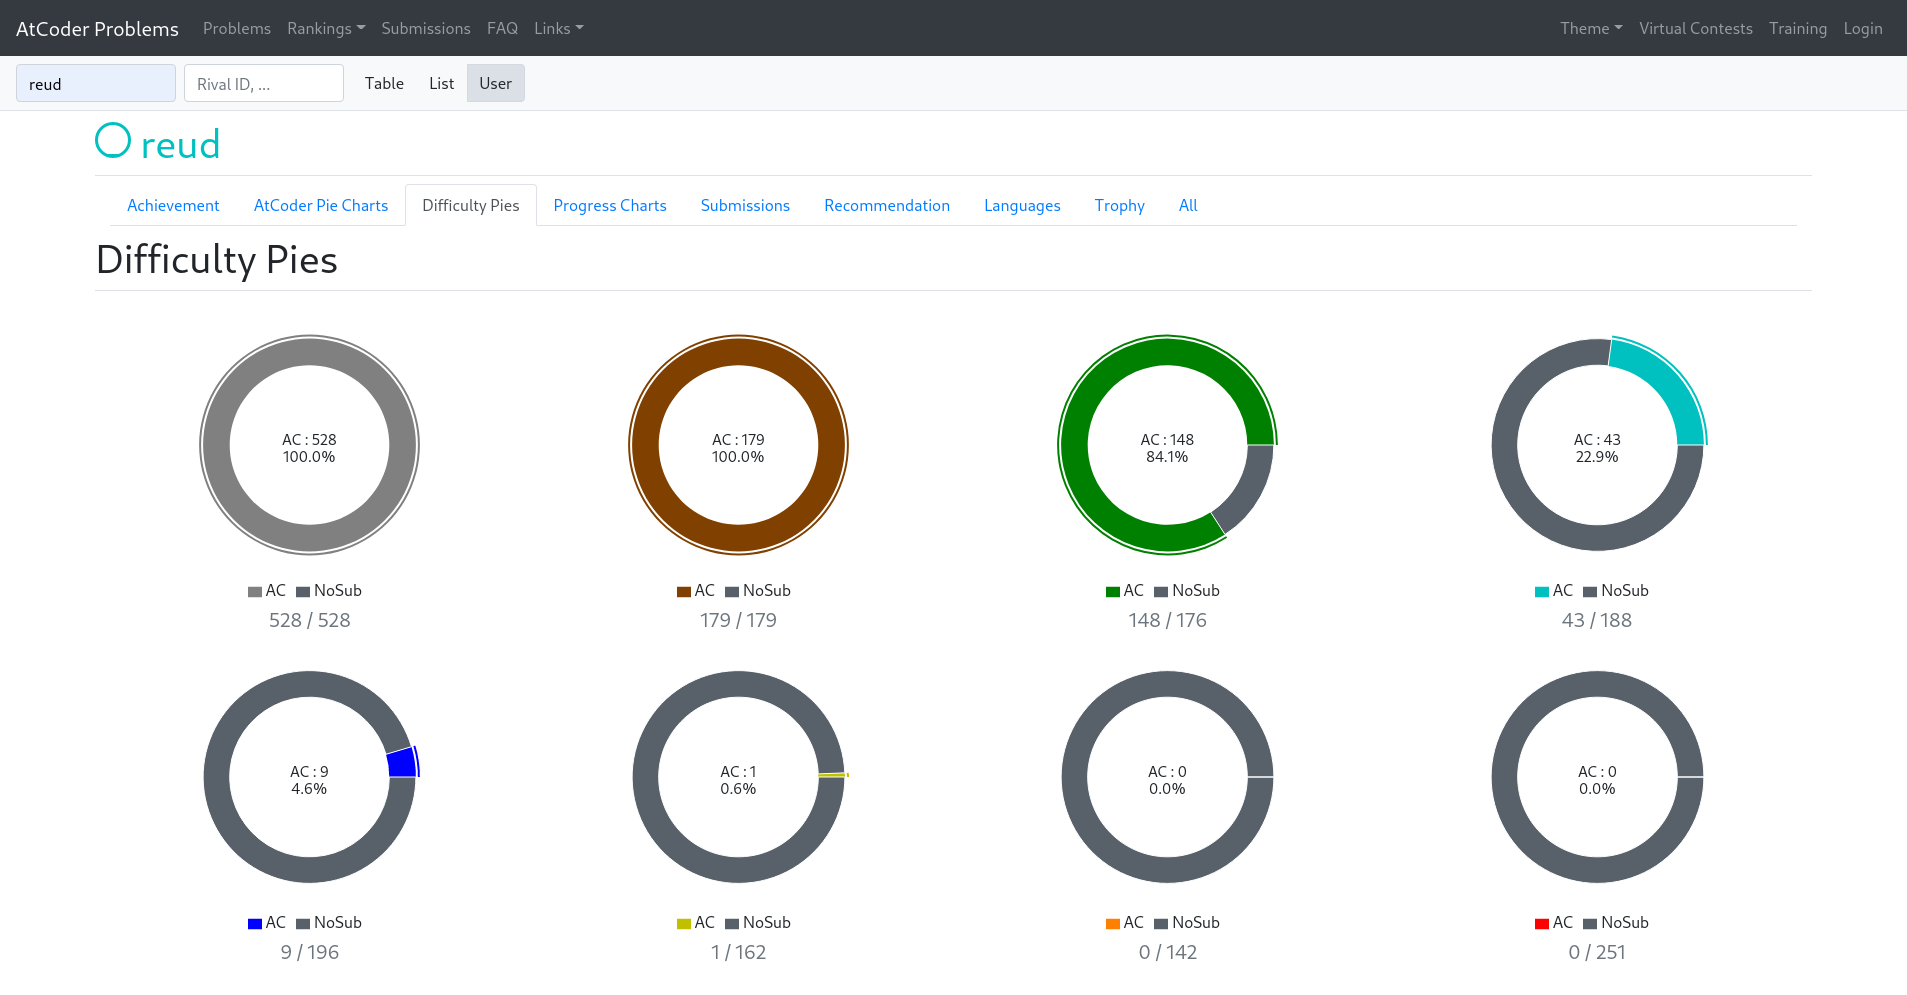Click the cyan segment of the 22.9% pie
Image resolution: width=1907 pixels, height=995 pixels.
(x=1665, y=385)
